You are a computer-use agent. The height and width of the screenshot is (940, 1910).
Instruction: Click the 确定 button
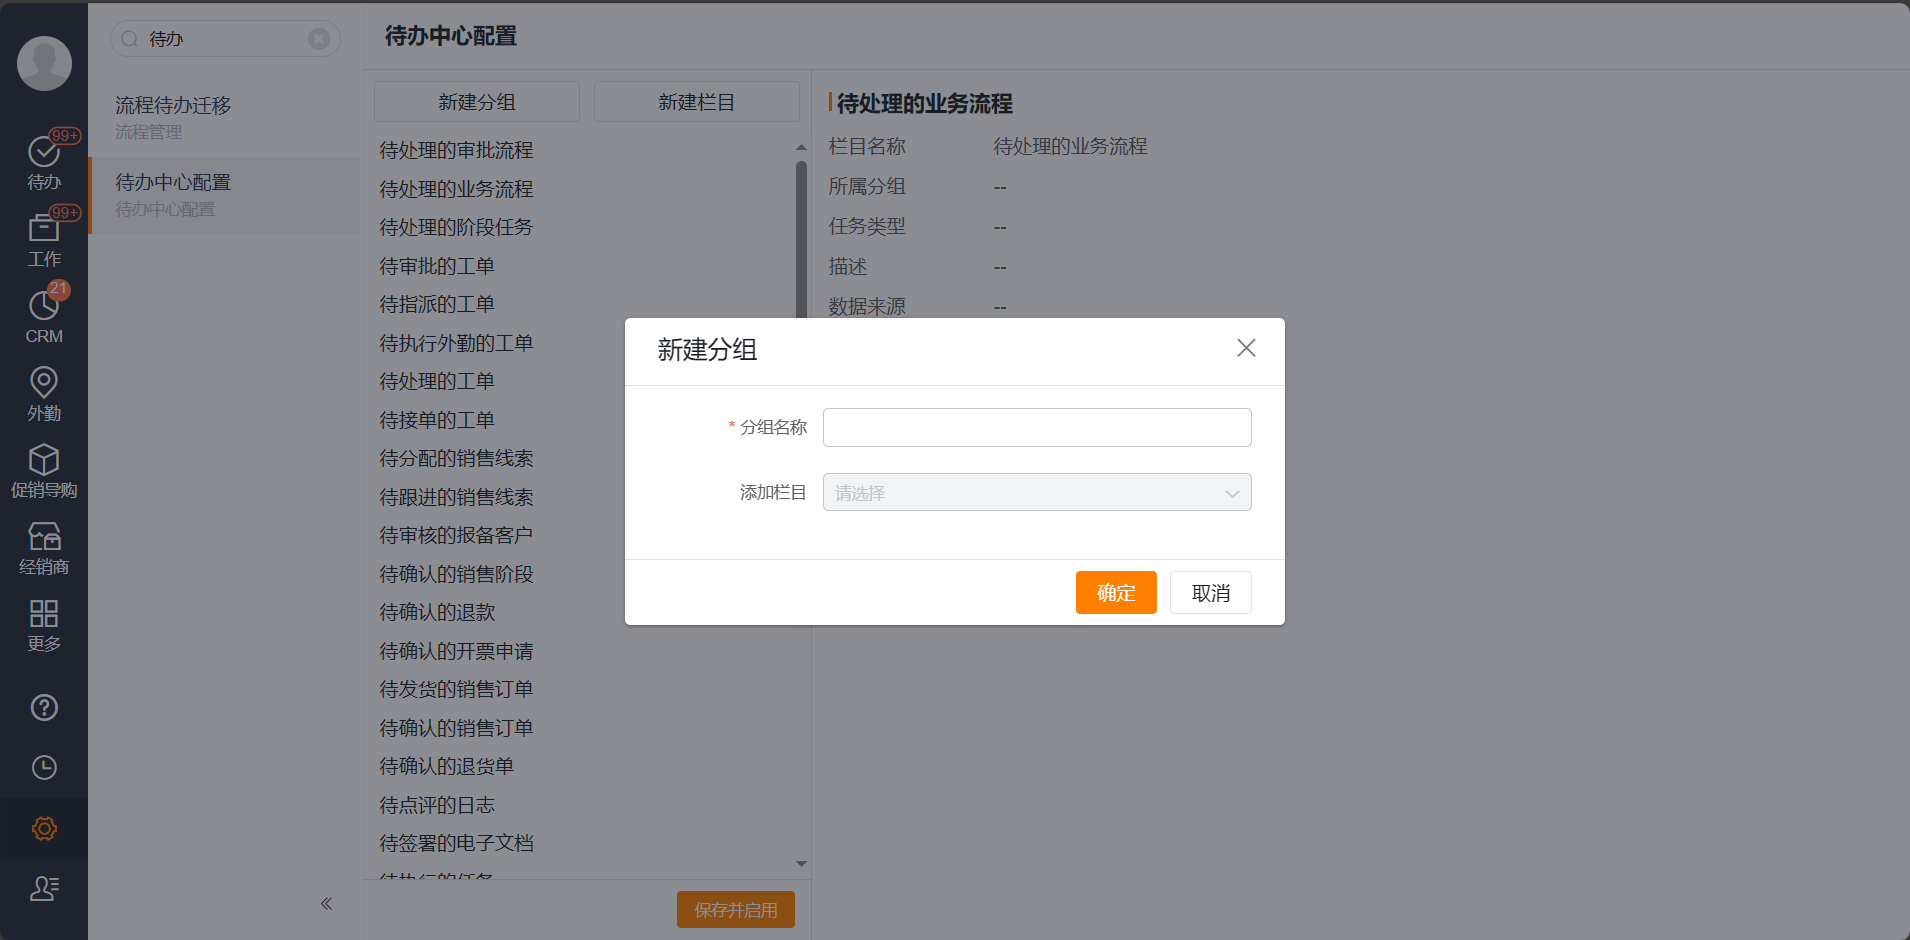[1116, 593]
